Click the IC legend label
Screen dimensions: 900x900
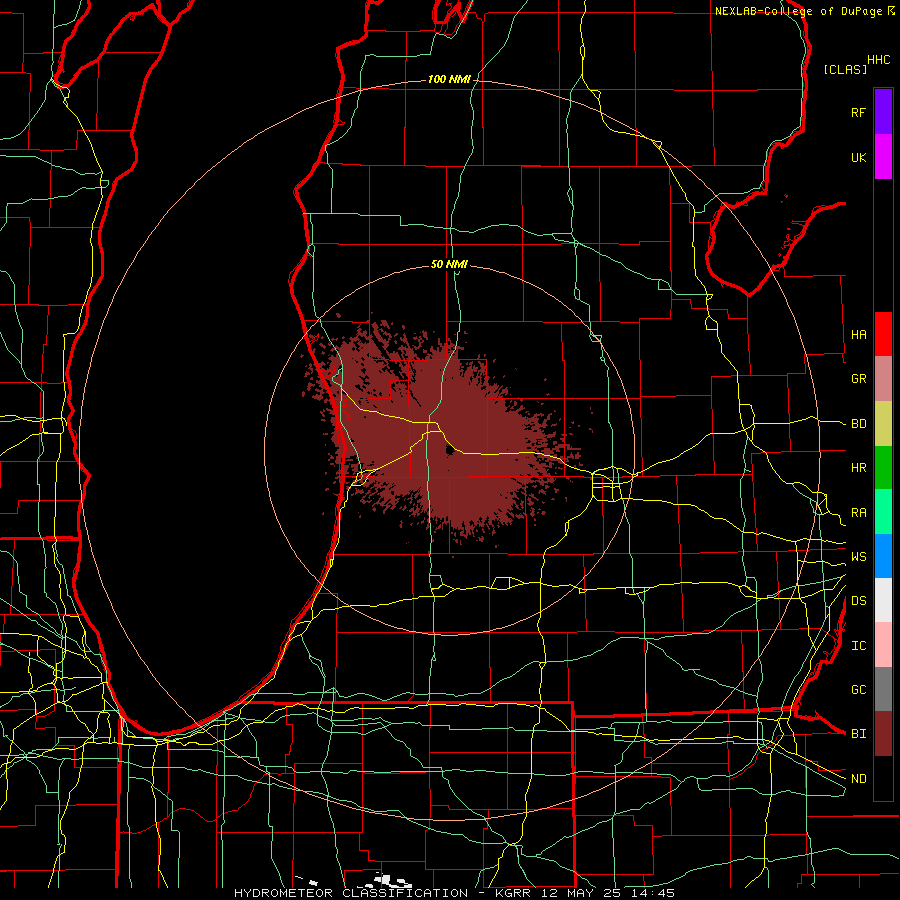tap(858, 646)
